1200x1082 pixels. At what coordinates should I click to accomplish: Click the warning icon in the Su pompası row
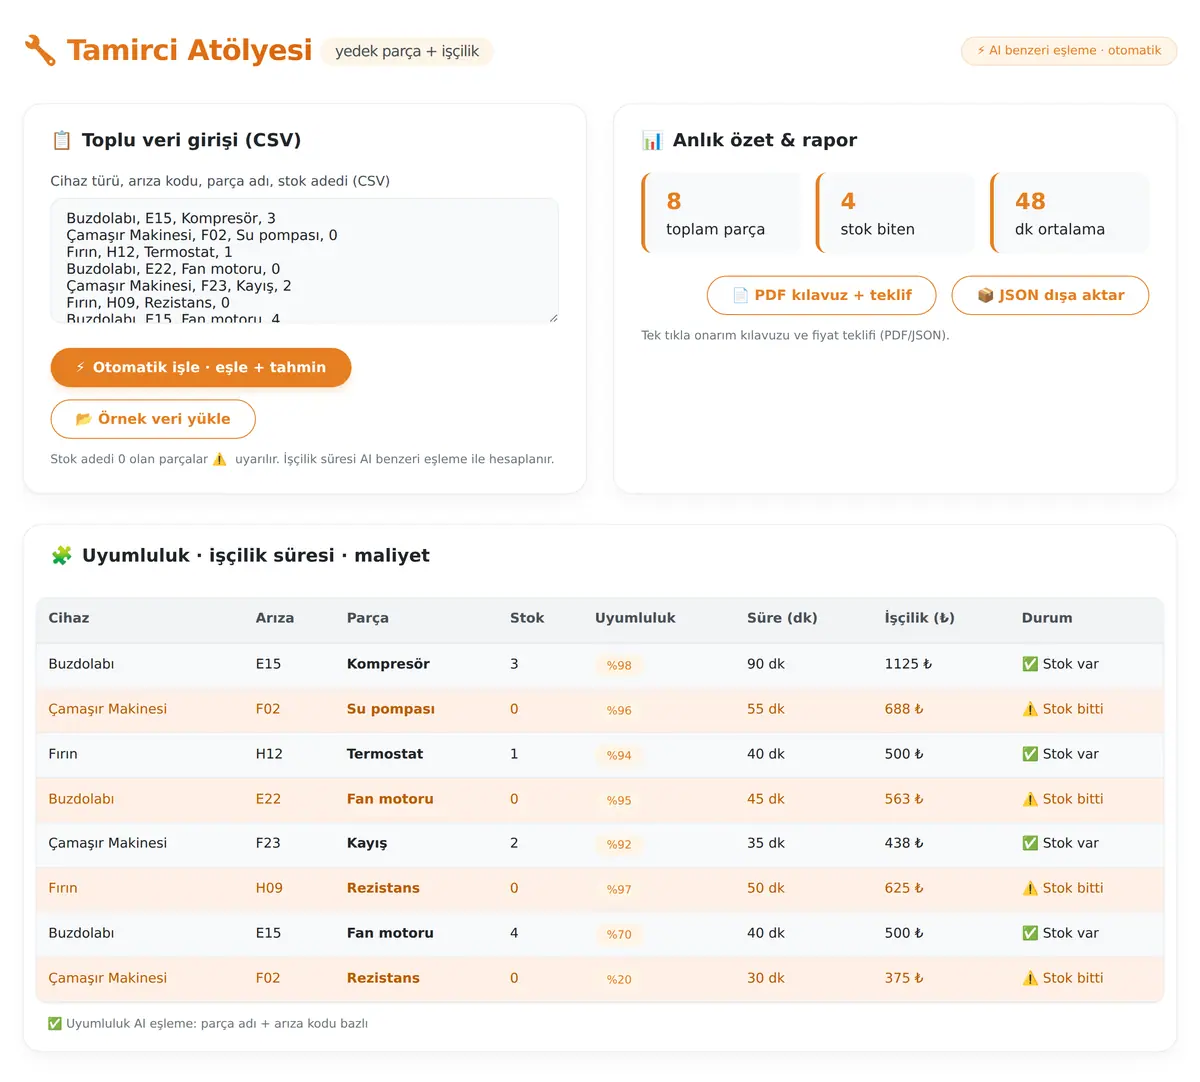click(1030, 709)
